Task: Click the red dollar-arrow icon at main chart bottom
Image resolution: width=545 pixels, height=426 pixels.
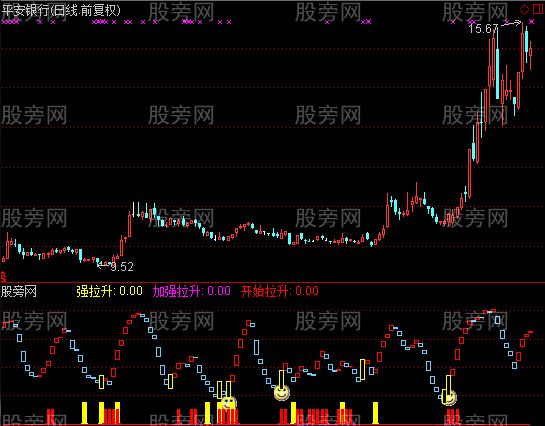Action: click(3, 276)
